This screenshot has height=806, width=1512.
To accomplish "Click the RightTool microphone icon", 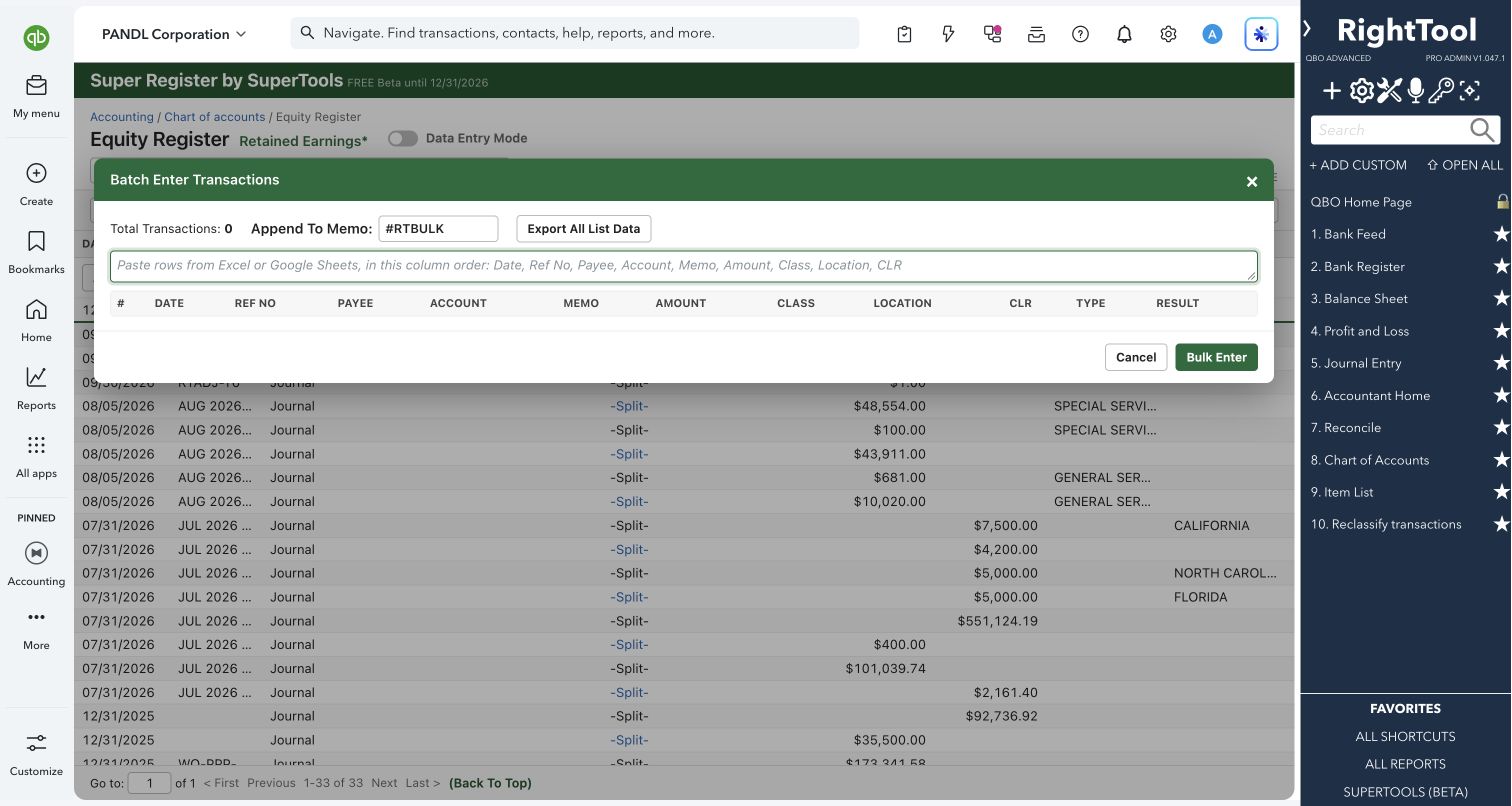I will [x=1415, y=92].
